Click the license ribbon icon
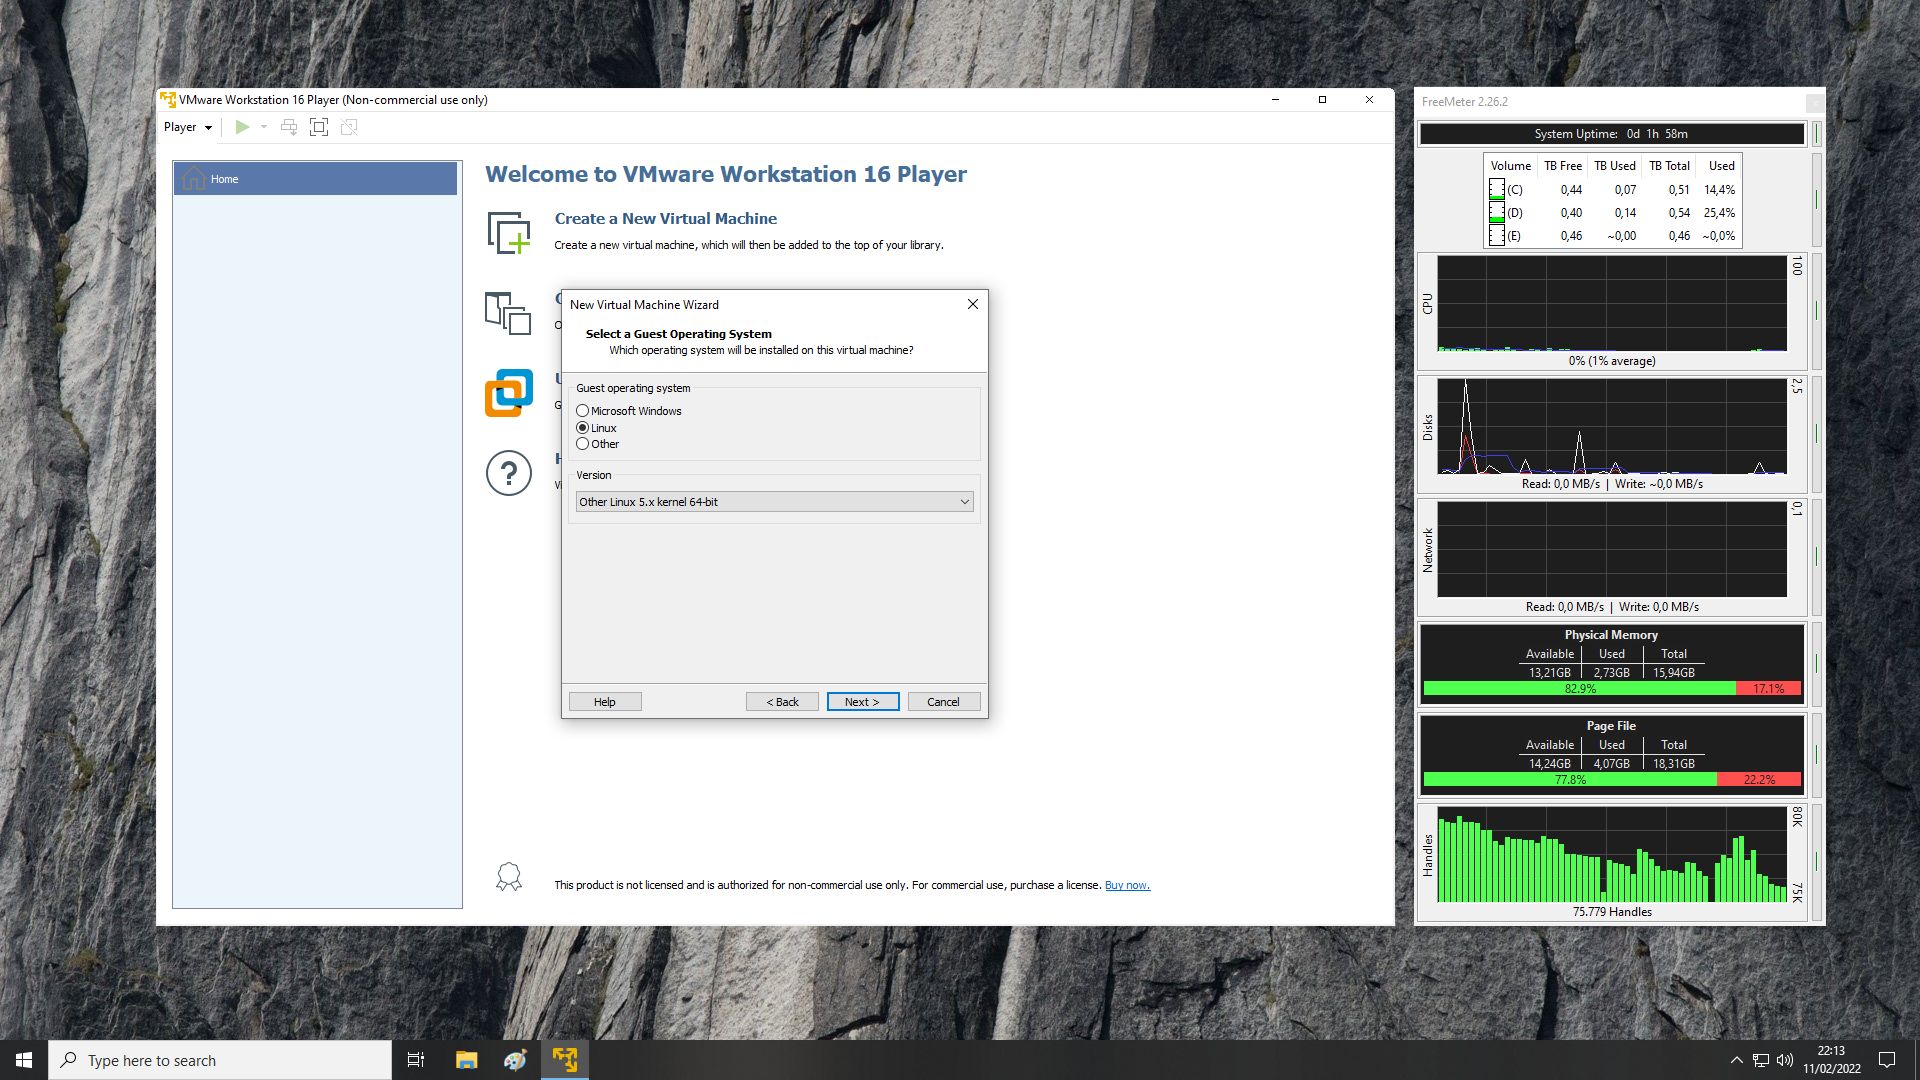The height and width of the screenshot is (1080, 1920). 509,877
